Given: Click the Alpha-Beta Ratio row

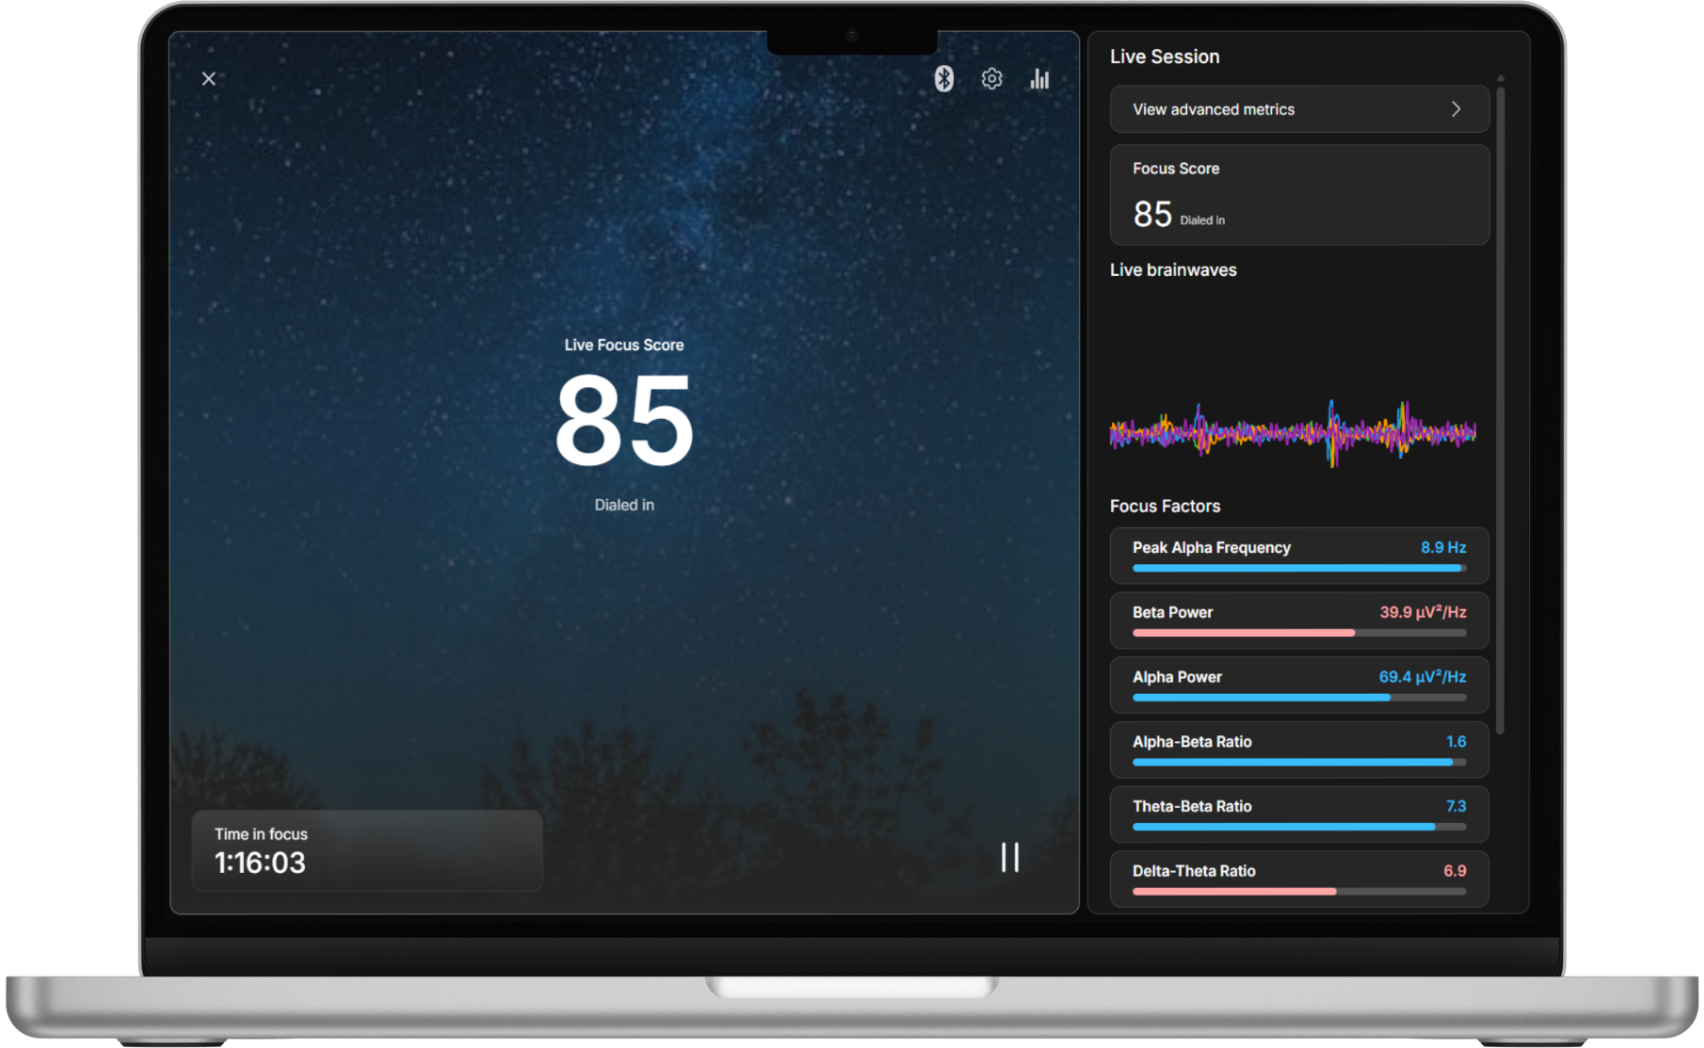Looking at the screenshot, I should (x=1298, y=749).
